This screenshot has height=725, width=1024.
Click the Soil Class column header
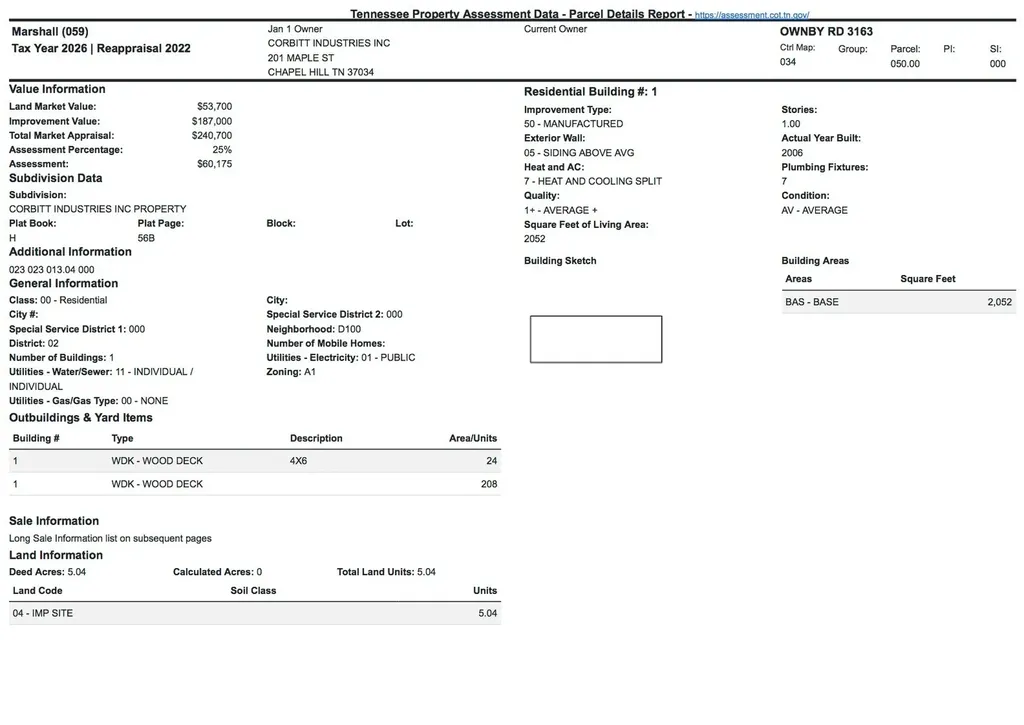click(x=253, y=590)
